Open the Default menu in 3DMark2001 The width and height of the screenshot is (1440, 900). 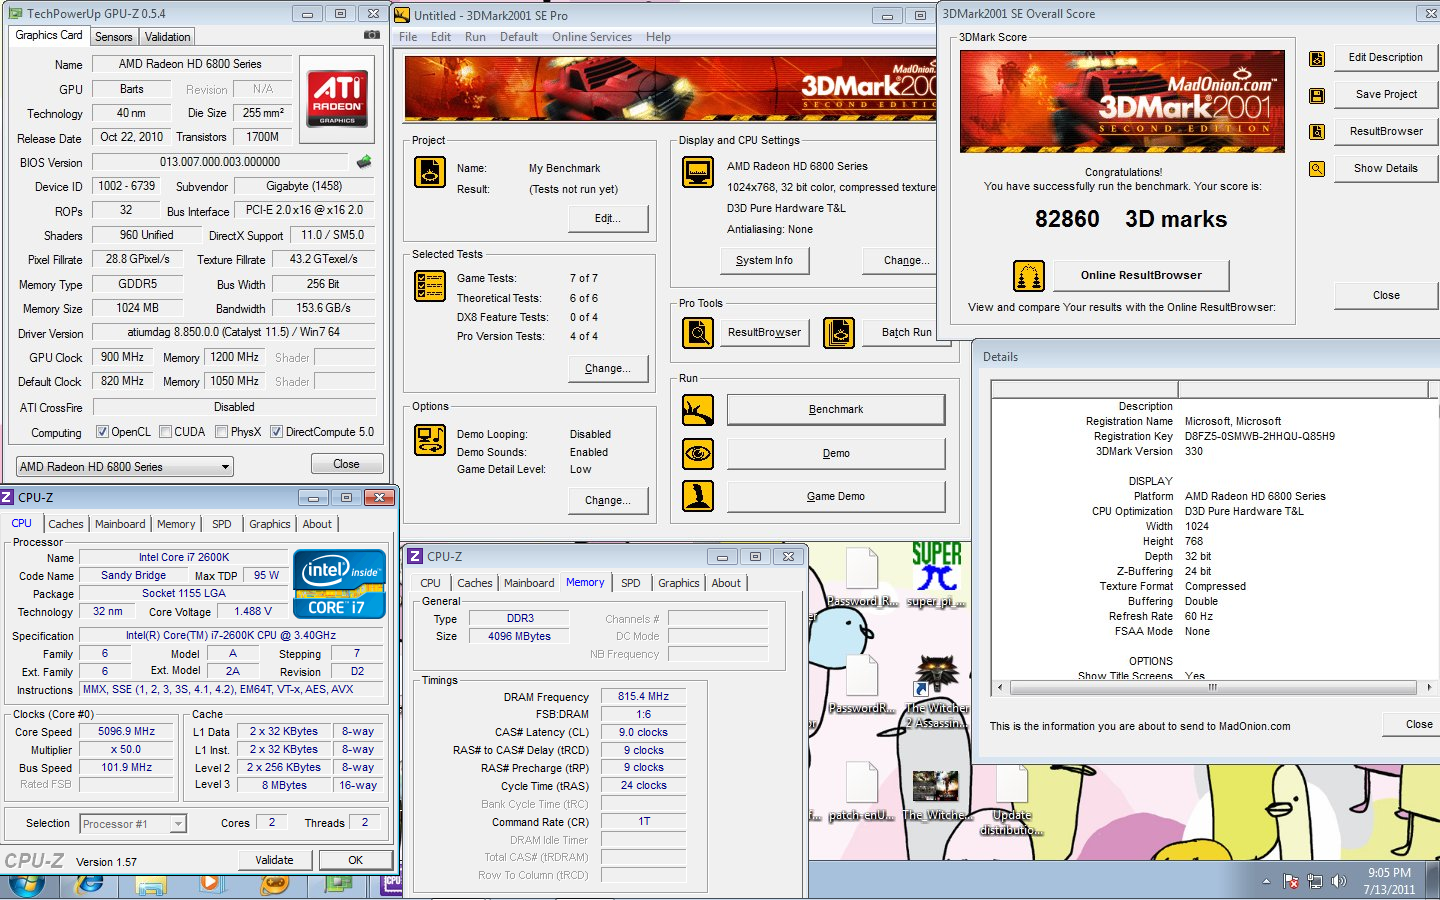(x=519, y=37)
